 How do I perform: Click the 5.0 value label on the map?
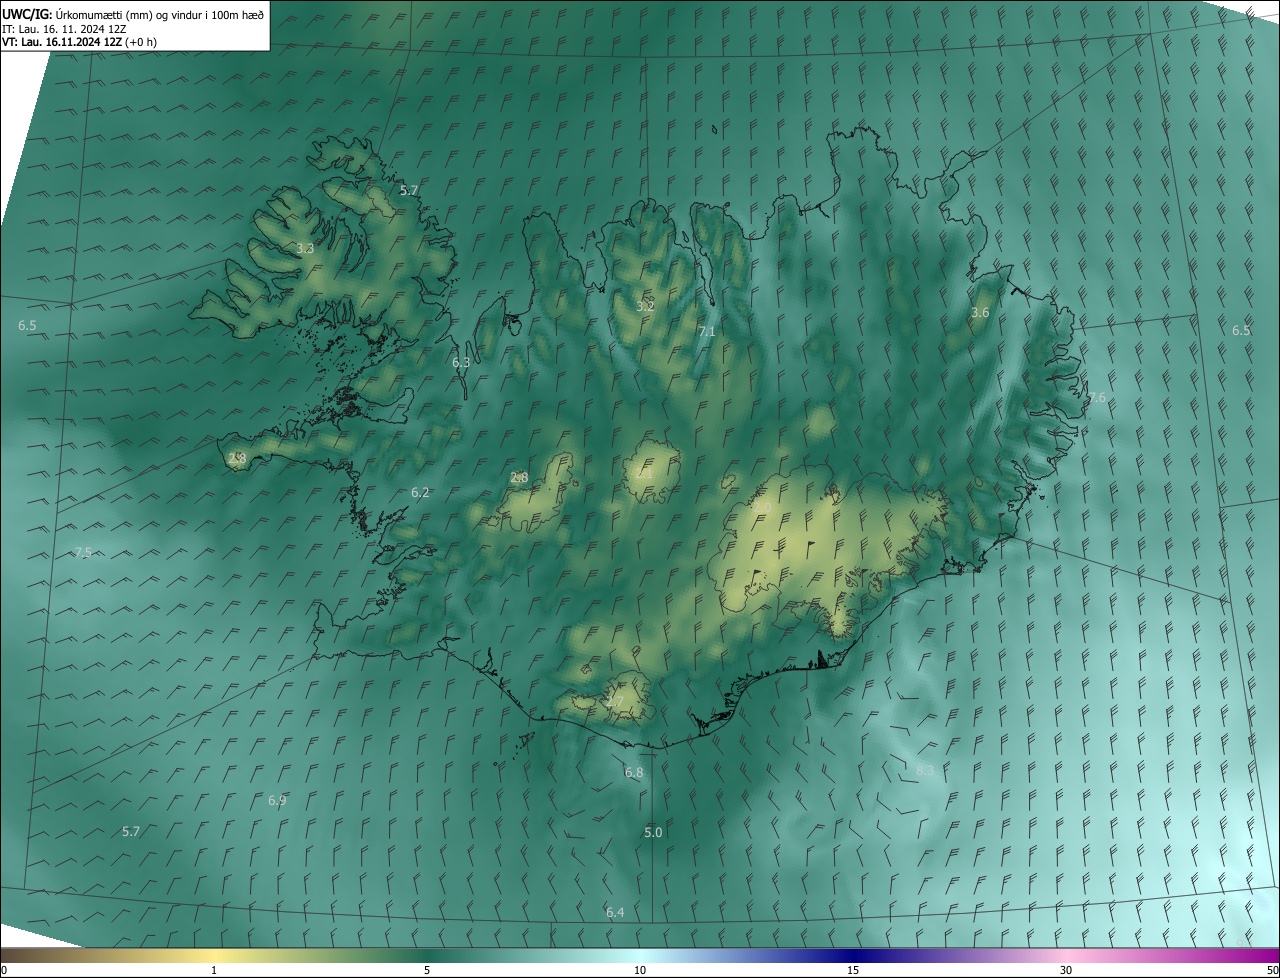point(653,832)
